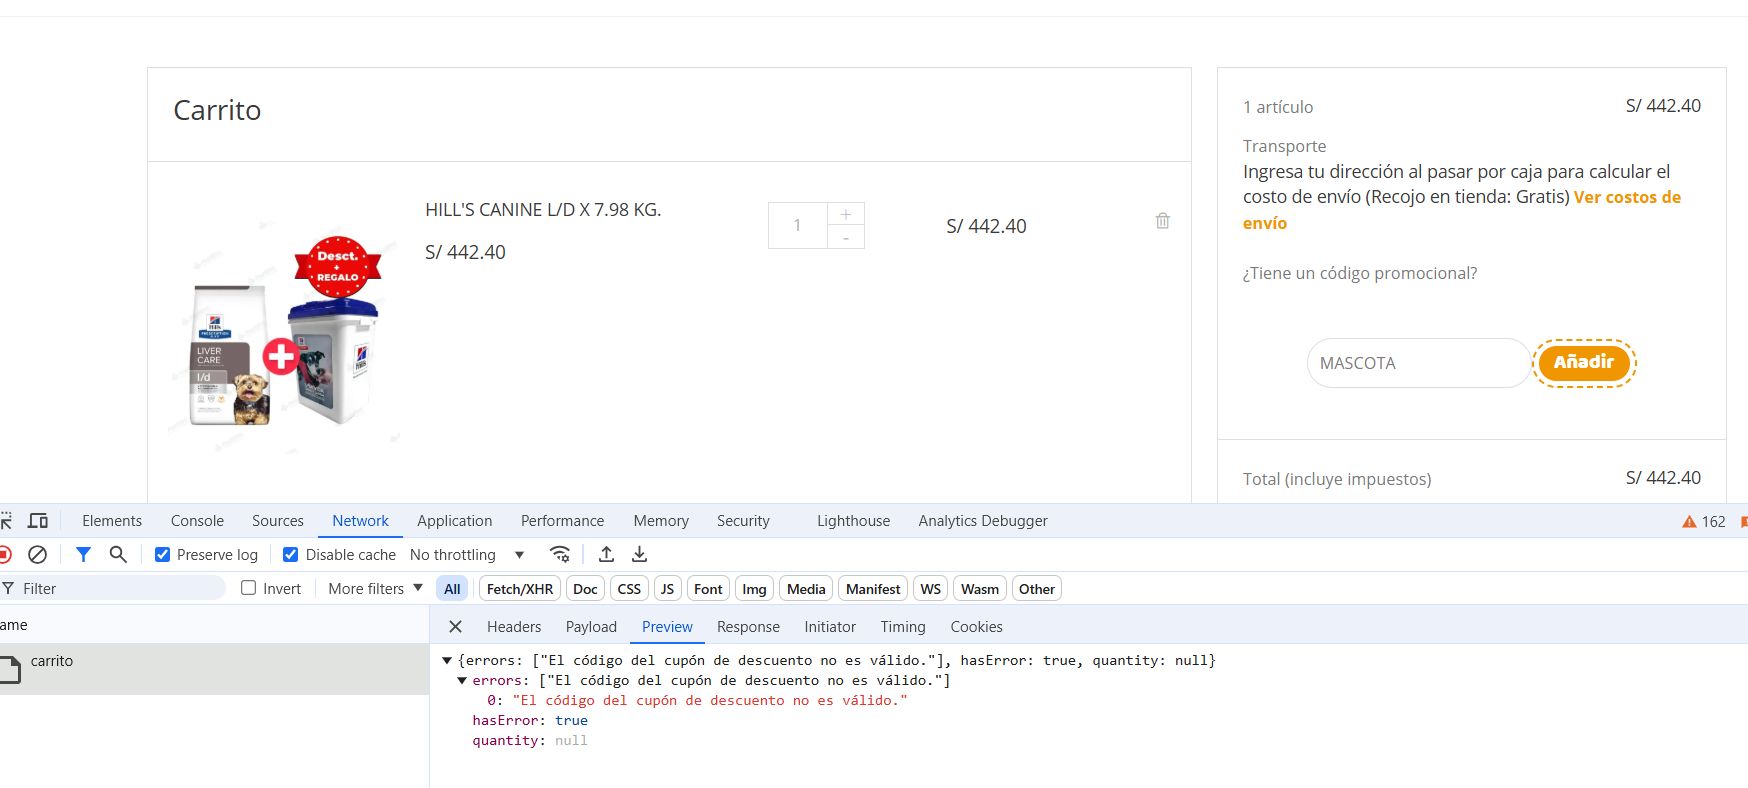Toggle the network filter funnel icon

(x=83, y=554)
